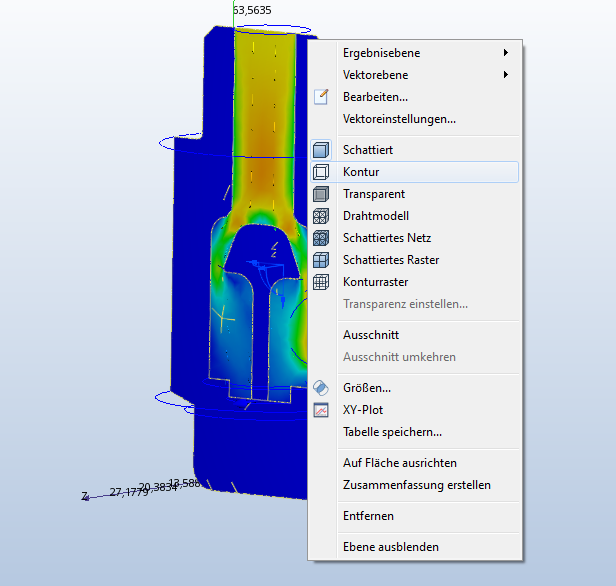Choose Entfernen to remove the plane
616x586 pixels.
(x=415, y=516)
